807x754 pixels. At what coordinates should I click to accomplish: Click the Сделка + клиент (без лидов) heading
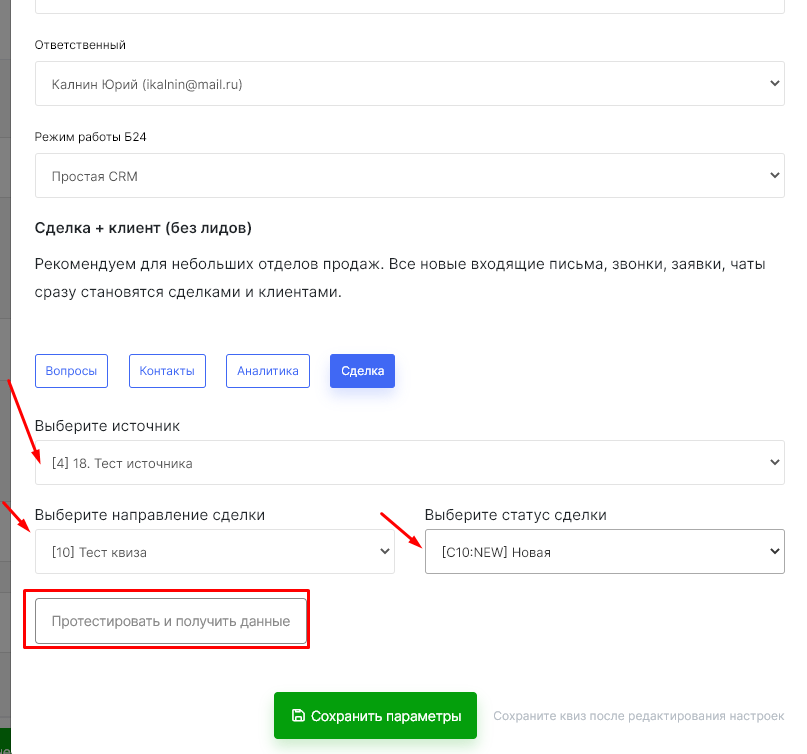(143, 228)
